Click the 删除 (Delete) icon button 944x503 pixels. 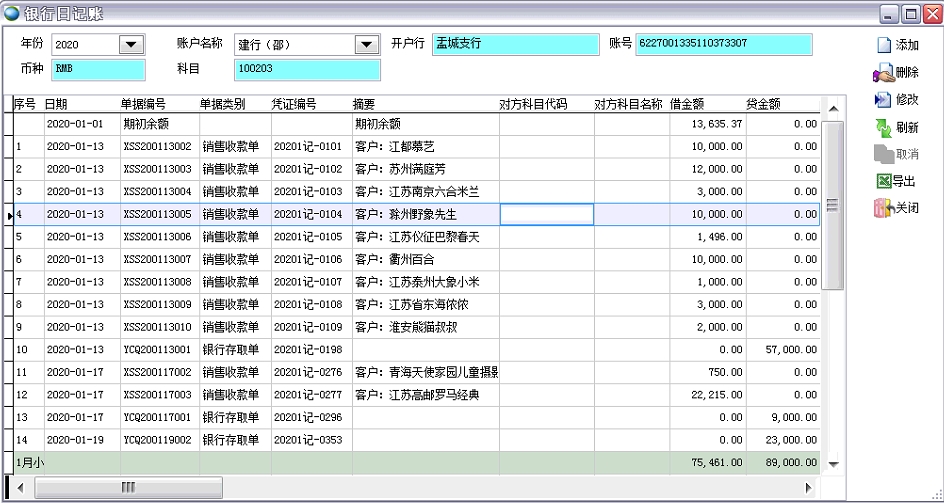coord(883,72)
